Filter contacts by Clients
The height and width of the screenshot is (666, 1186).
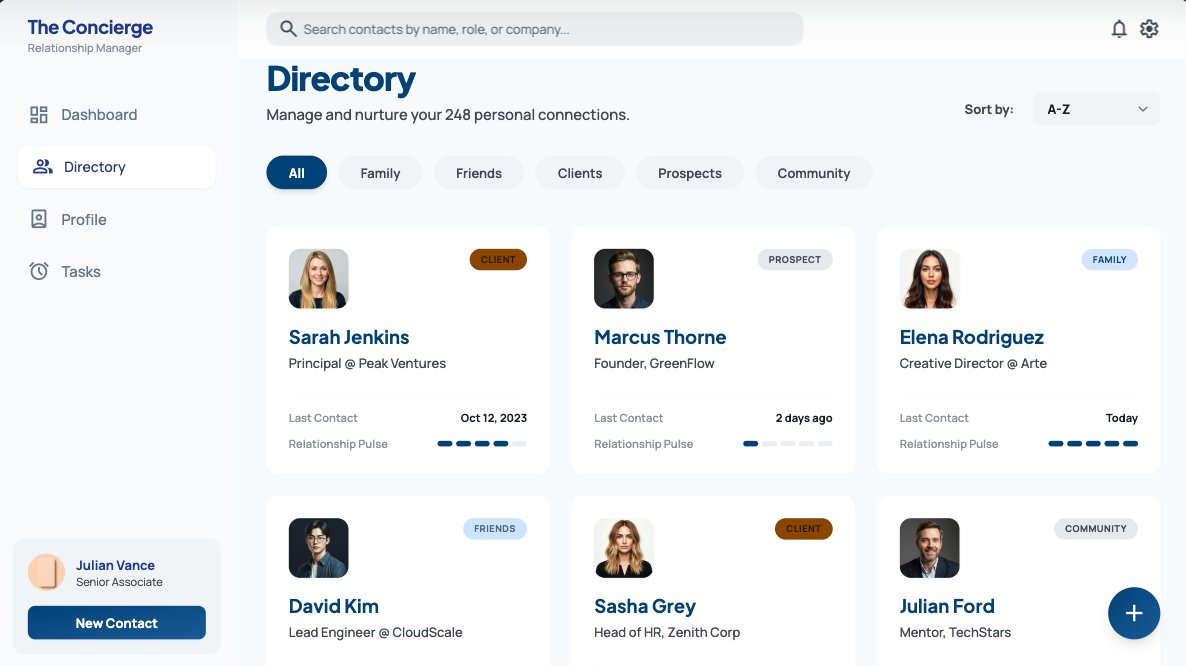pos(580,173)
